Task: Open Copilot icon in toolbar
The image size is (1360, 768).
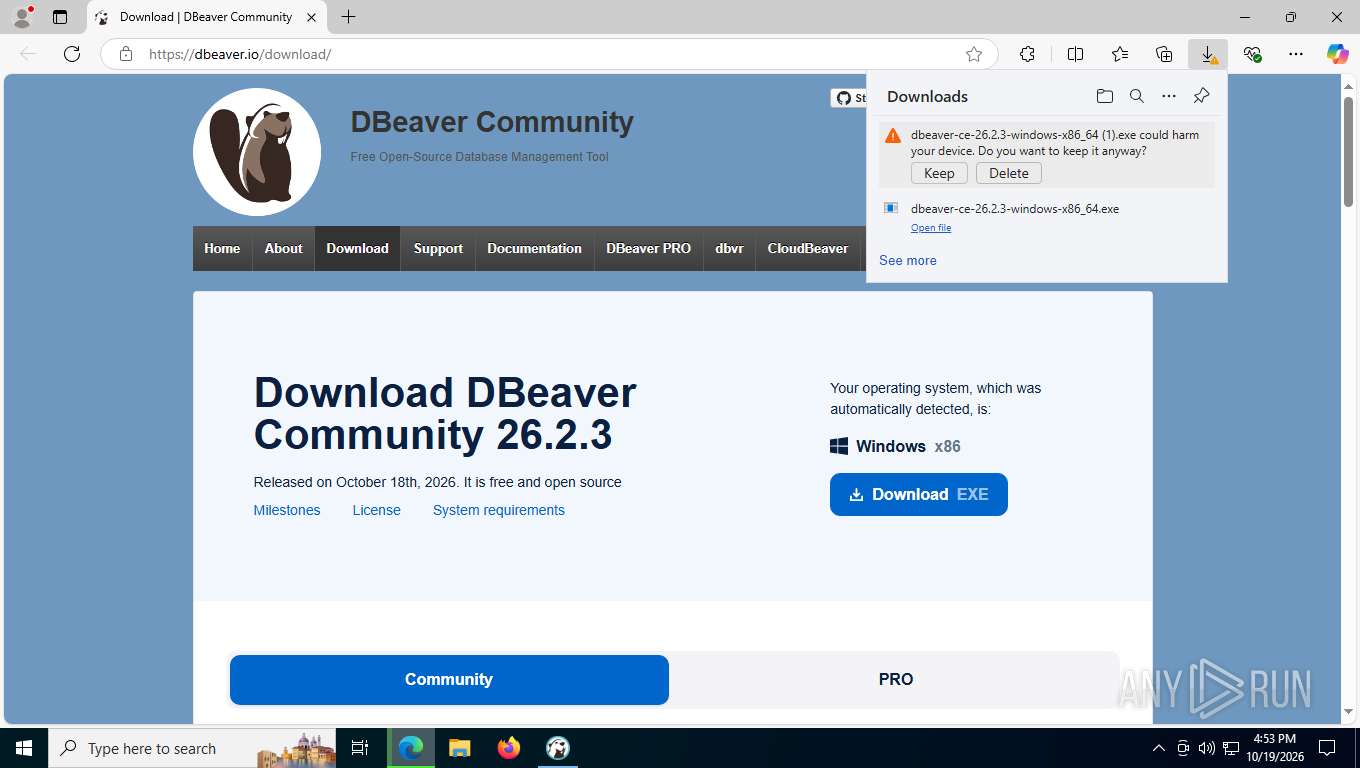Action: [1337, 54]
